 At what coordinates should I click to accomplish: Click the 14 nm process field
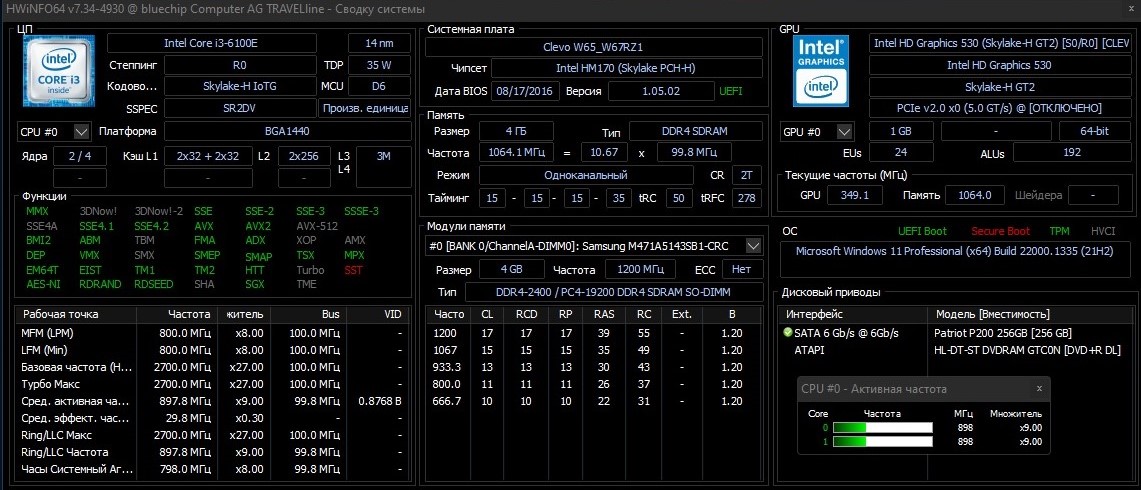coord(378,43)
